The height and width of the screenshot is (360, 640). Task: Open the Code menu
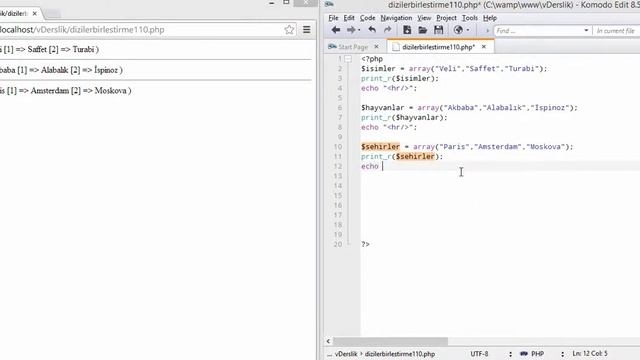367,18
